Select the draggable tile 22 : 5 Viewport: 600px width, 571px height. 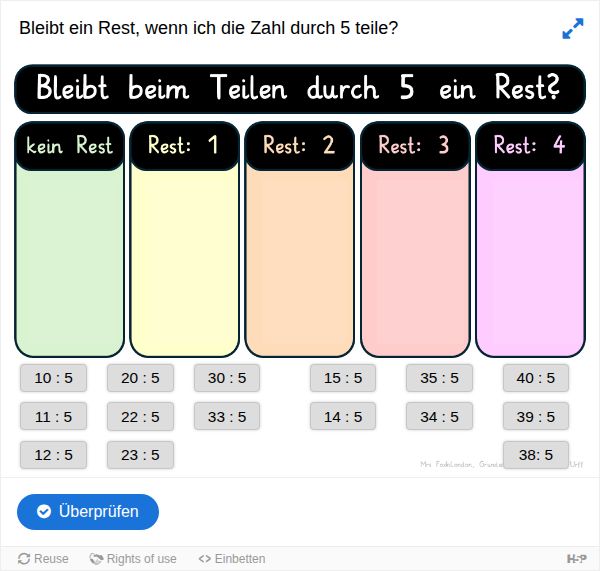click(x=140, y=417)
